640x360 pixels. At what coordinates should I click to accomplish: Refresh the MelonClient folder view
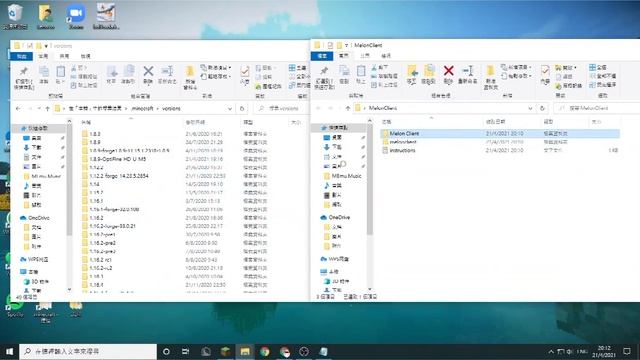click(x=542, y=108)
